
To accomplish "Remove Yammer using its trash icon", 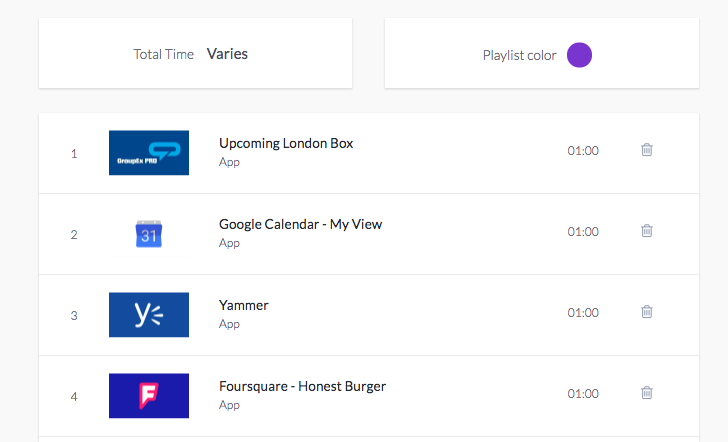I will point(647,312).
